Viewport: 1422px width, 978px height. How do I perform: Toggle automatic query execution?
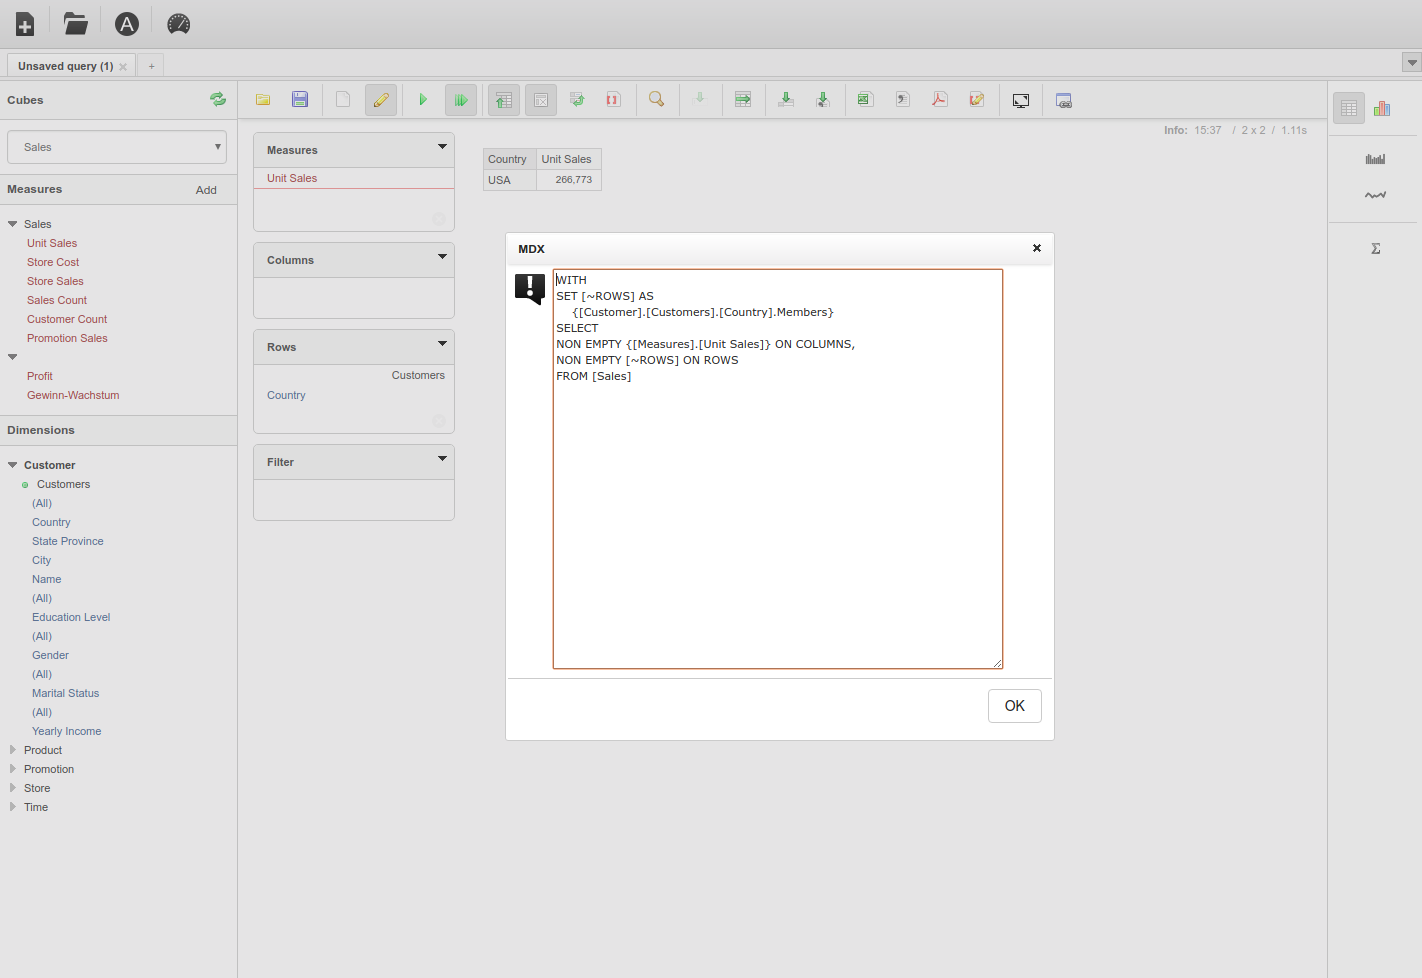coord(461,99)
